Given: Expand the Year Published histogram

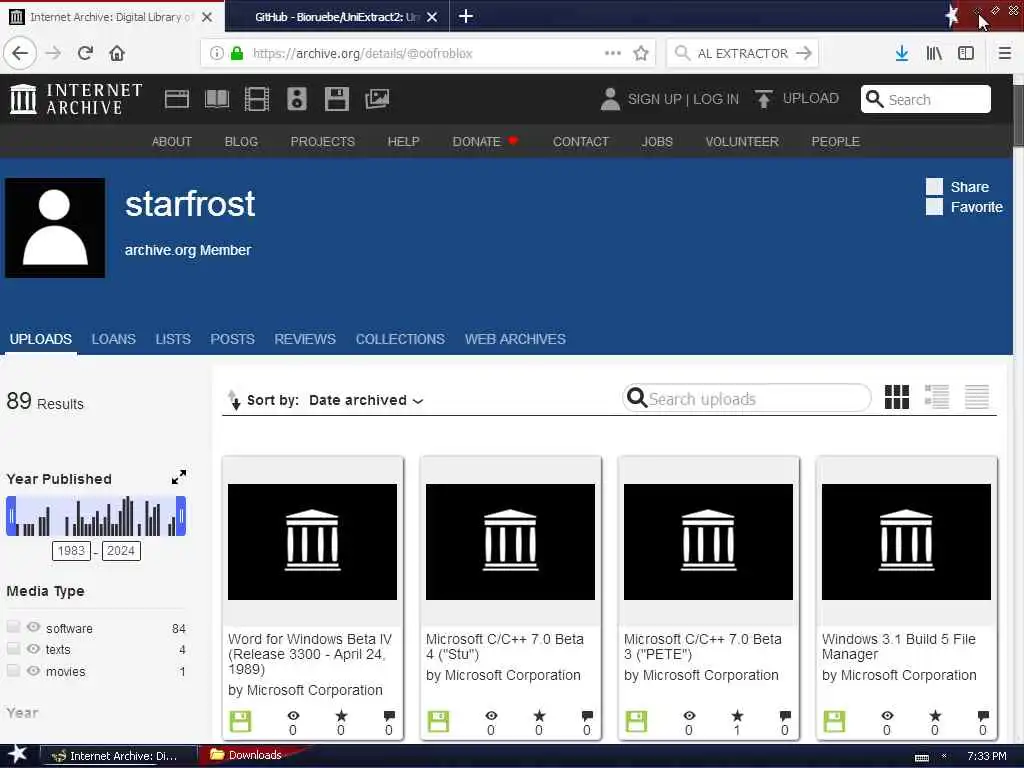Looking at the screenshot, I should 179,477.
